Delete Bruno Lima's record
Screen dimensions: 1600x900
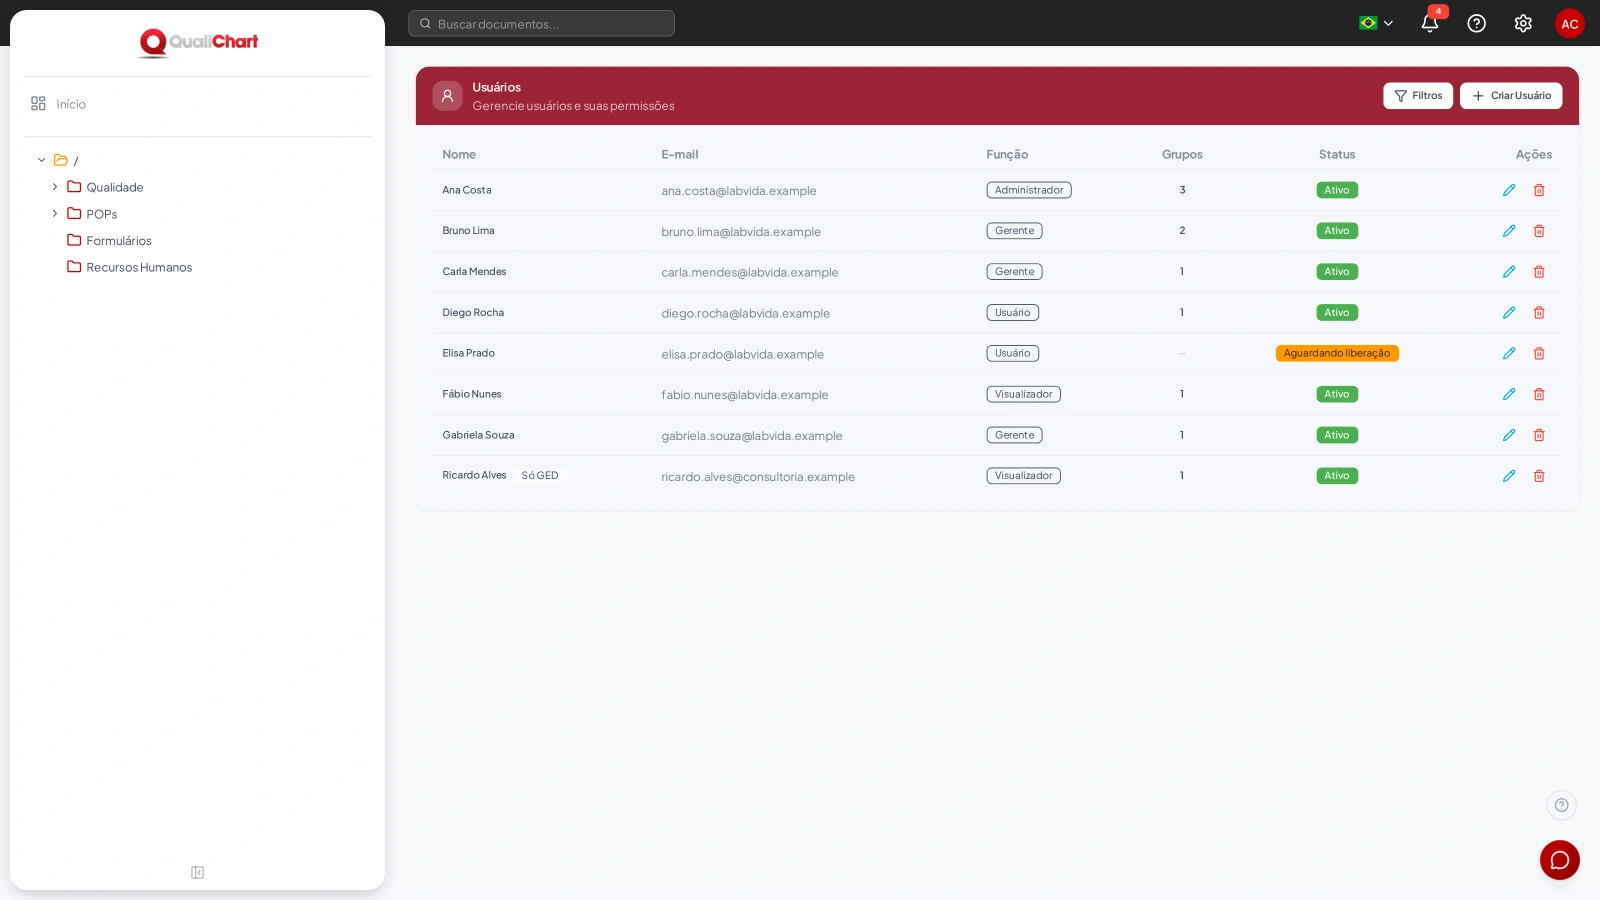(x=1539, y=231)
